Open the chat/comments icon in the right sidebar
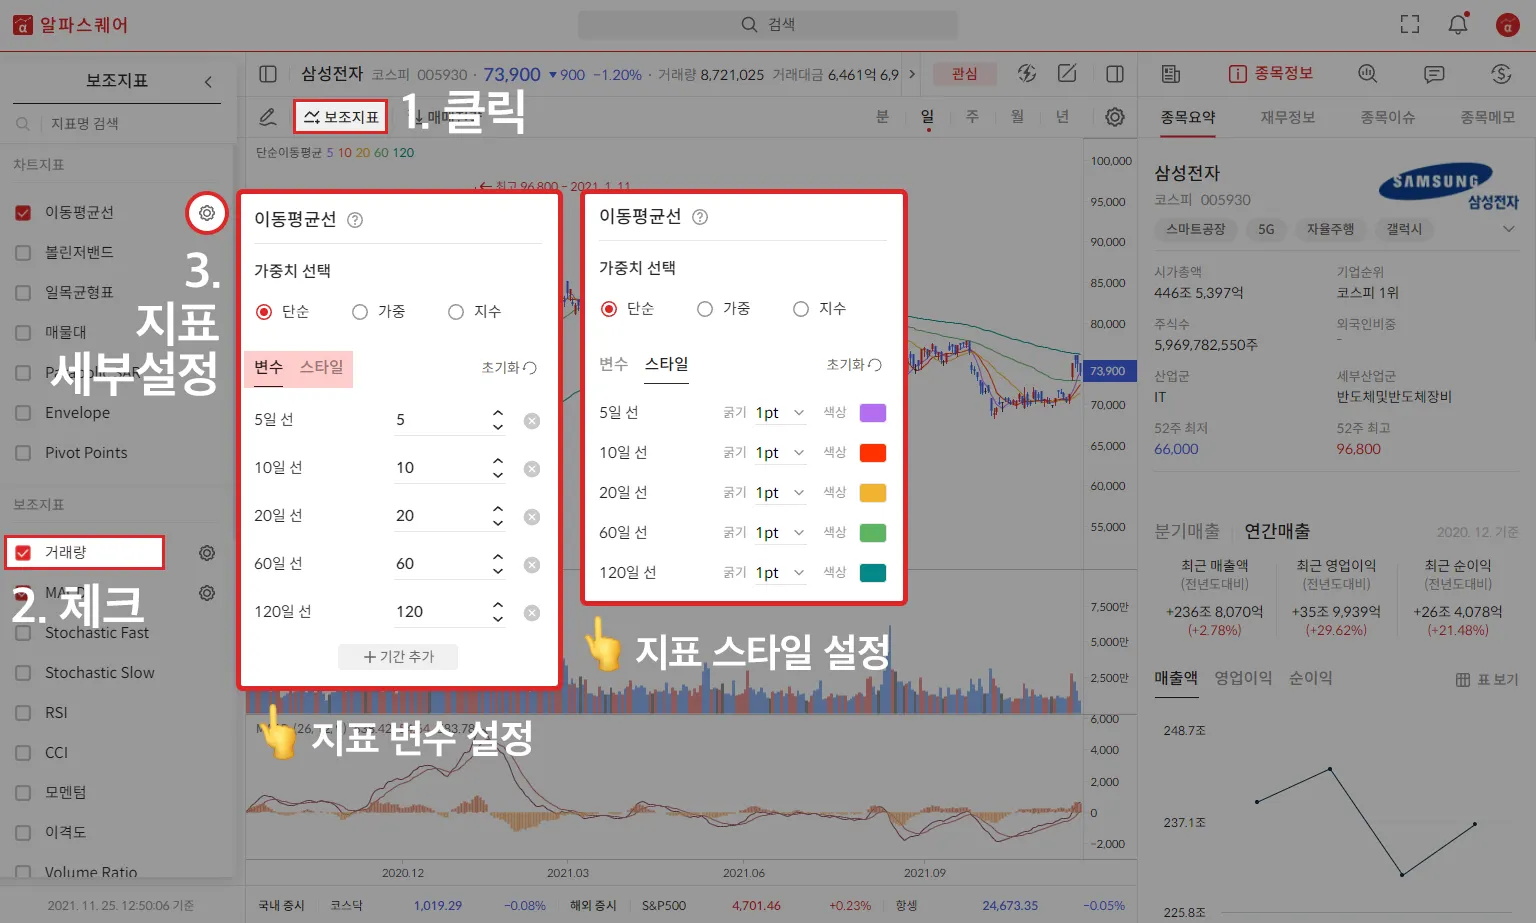The width and height of the screenshot is (1536, 923). [x=1434, y=74]
